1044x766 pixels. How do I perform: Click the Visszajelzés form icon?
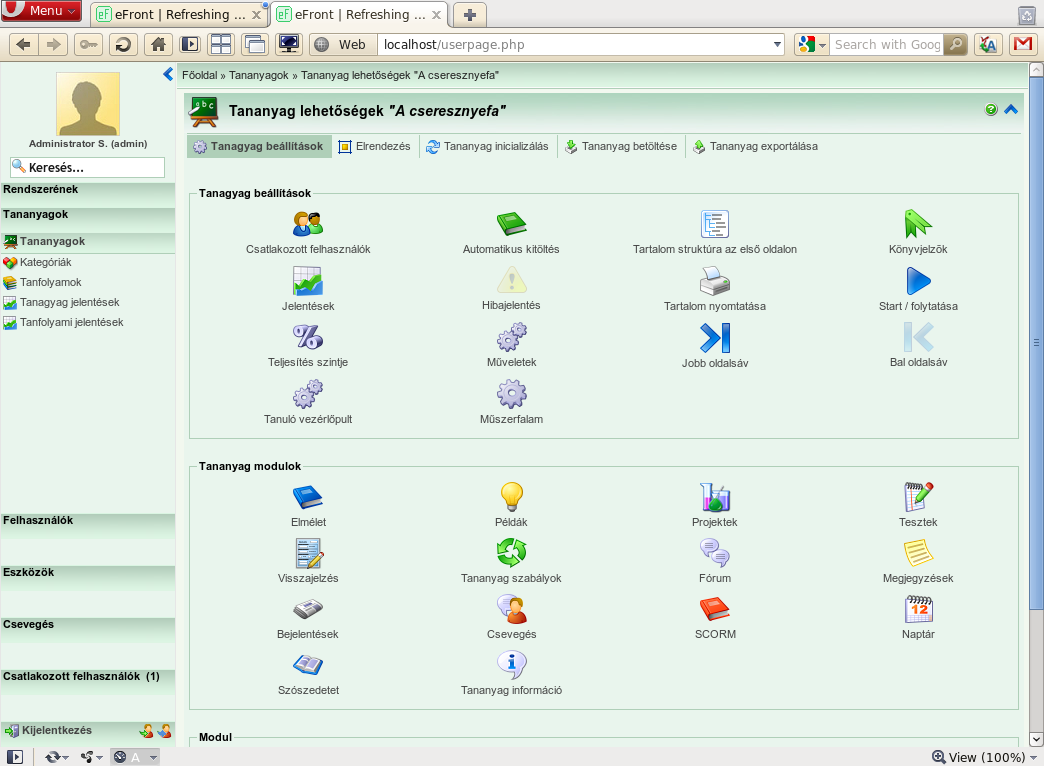click(x=309, y=553)
